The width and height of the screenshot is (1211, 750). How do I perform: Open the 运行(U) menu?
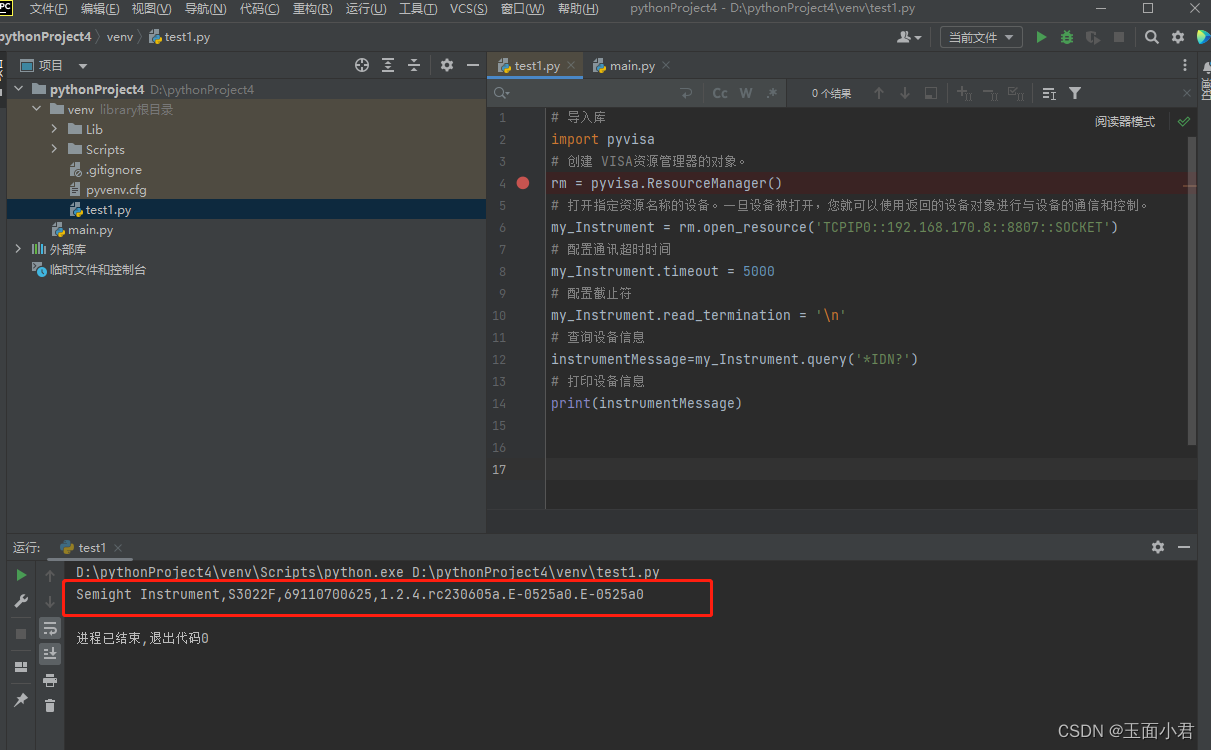pyautogui.click(x=366, y=9)
